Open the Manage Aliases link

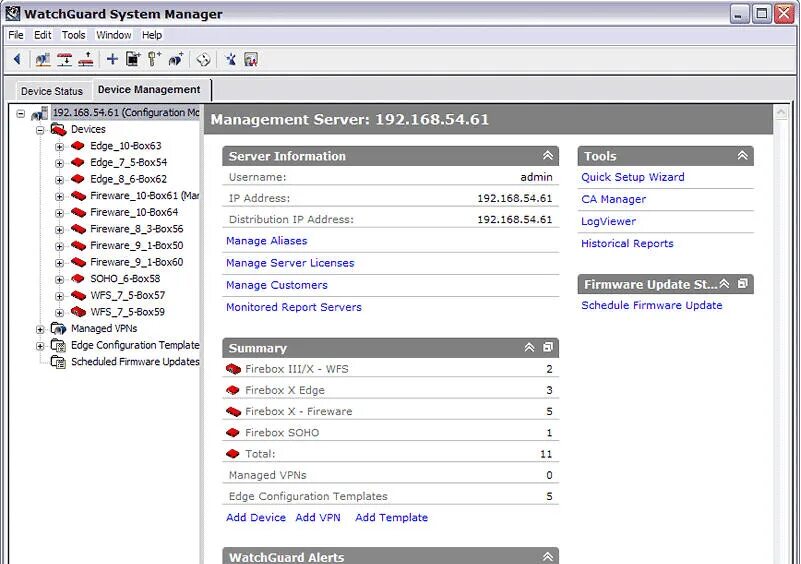267,241
